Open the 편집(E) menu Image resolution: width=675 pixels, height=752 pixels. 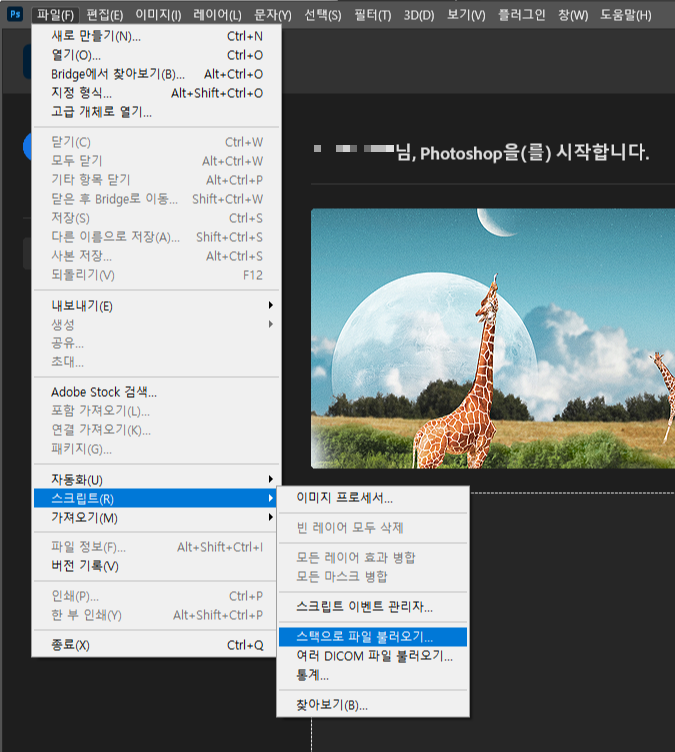(105, 15)
